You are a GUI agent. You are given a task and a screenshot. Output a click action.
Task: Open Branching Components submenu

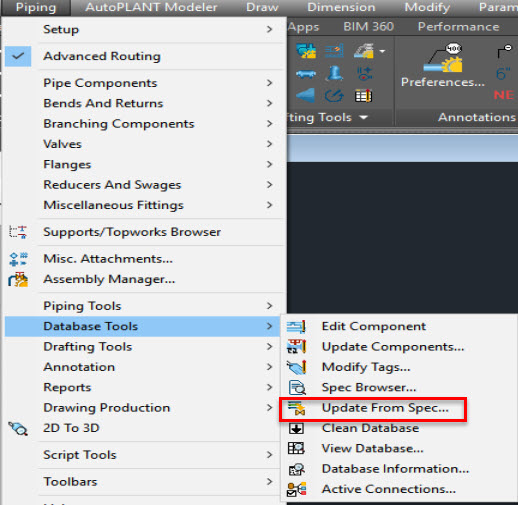119,124
